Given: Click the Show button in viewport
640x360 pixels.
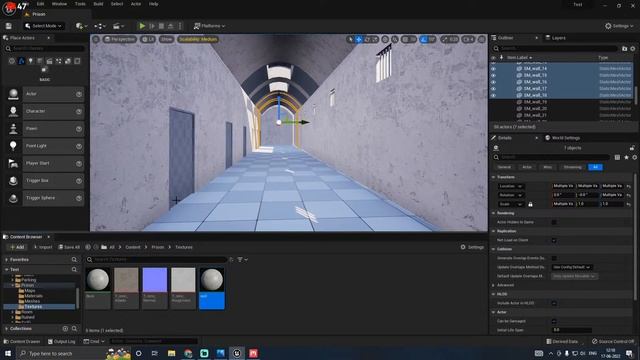Looking at the screenshot, I should 166,39.
